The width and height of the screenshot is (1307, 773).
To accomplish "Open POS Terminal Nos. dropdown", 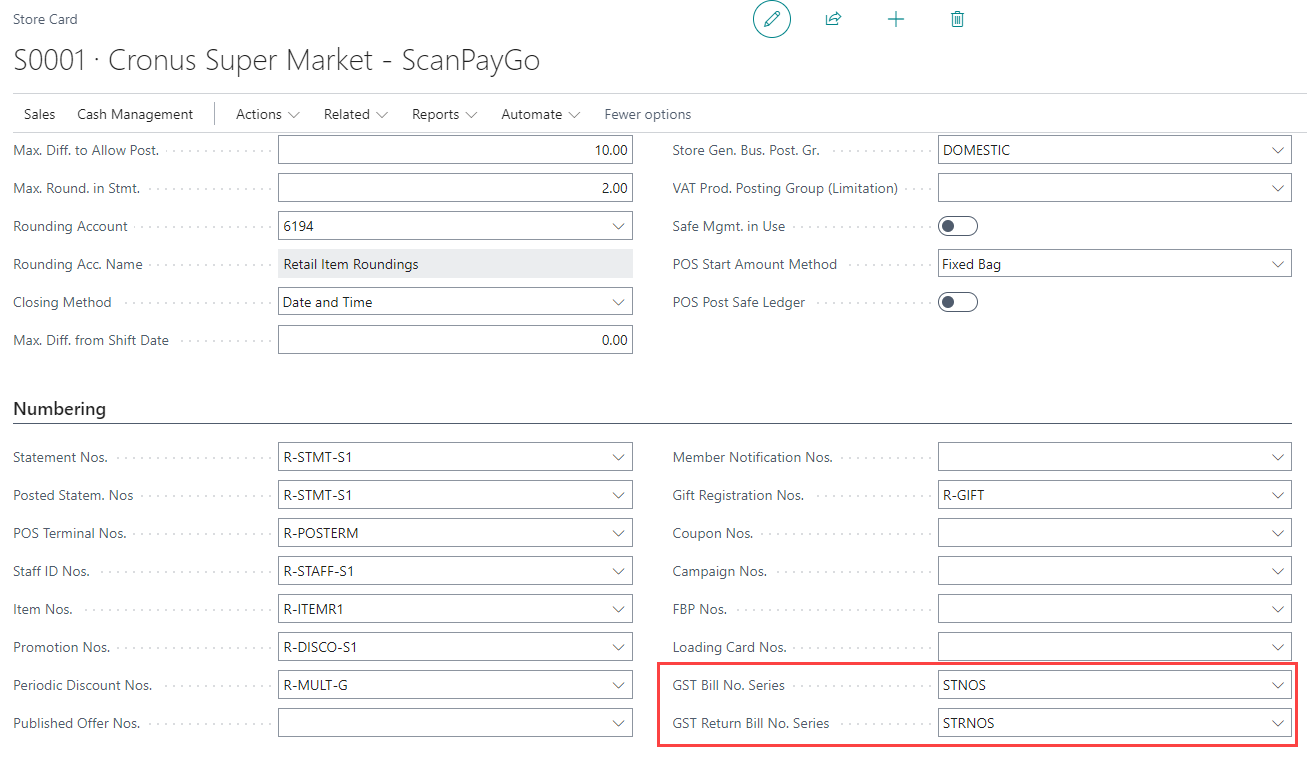I will coord(618,533).
